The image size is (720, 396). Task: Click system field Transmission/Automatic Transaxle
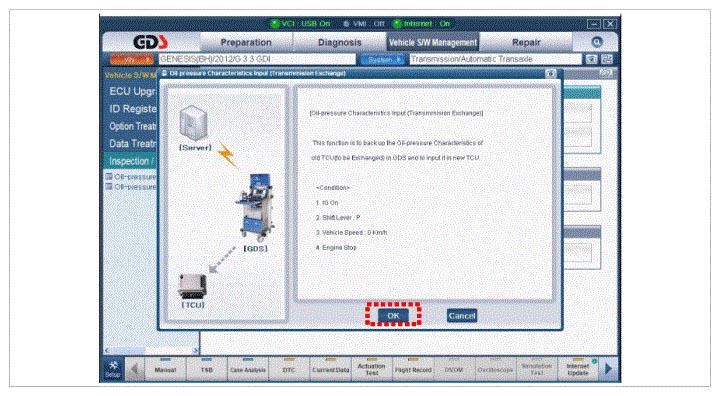click(495, 59)
